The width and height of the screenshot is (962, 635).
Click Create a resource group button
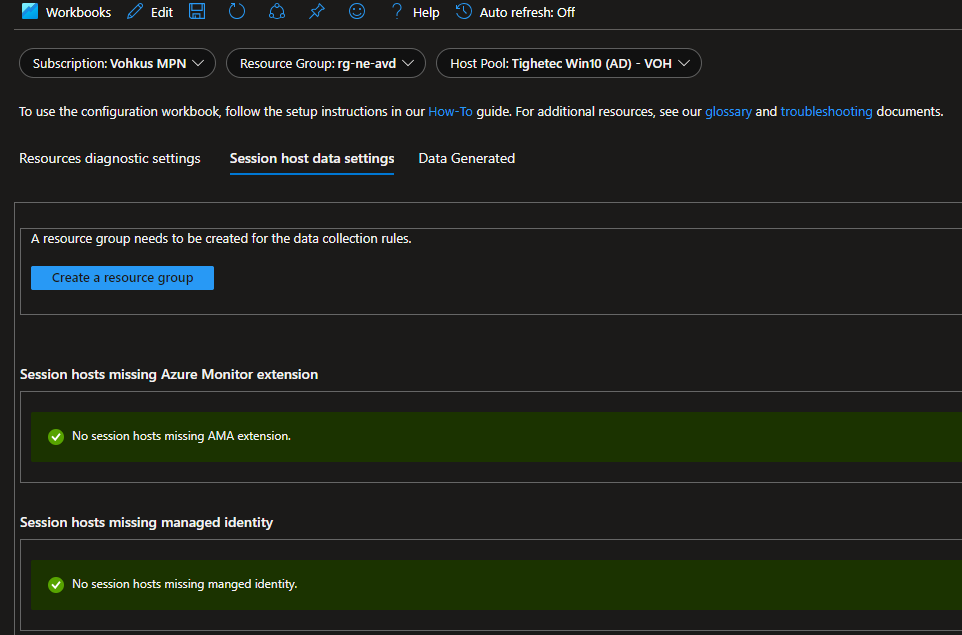(x=123, y=278)
